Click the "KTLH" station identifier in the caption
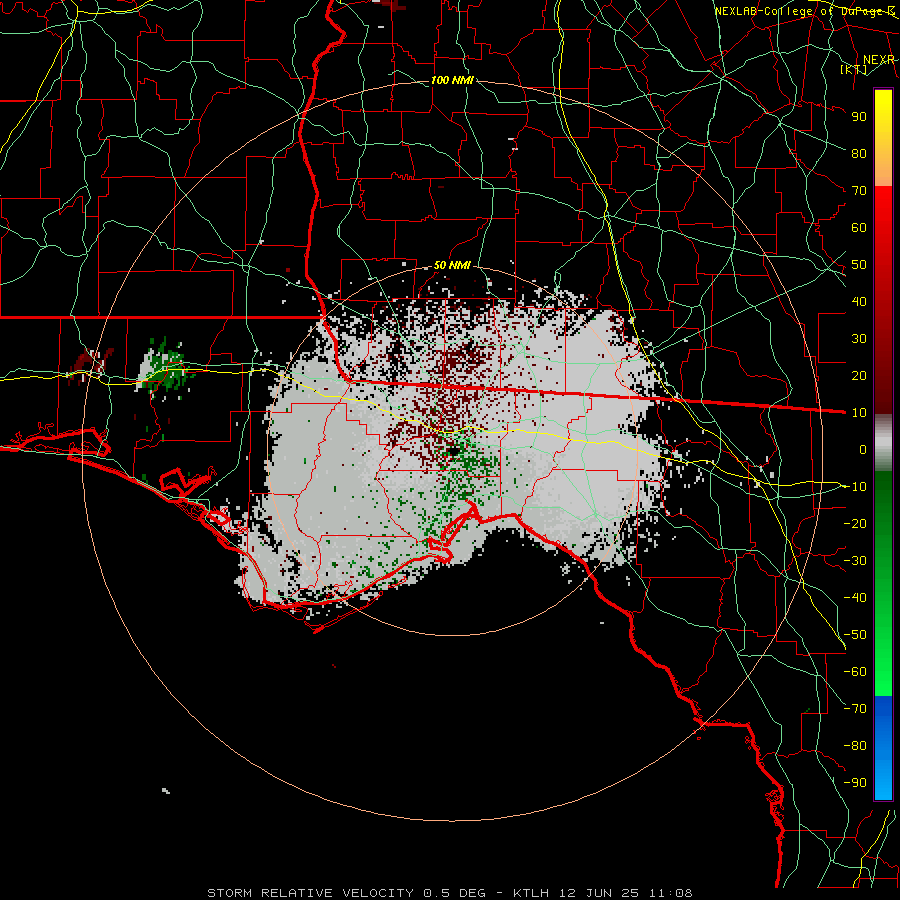 click(531, 893)
